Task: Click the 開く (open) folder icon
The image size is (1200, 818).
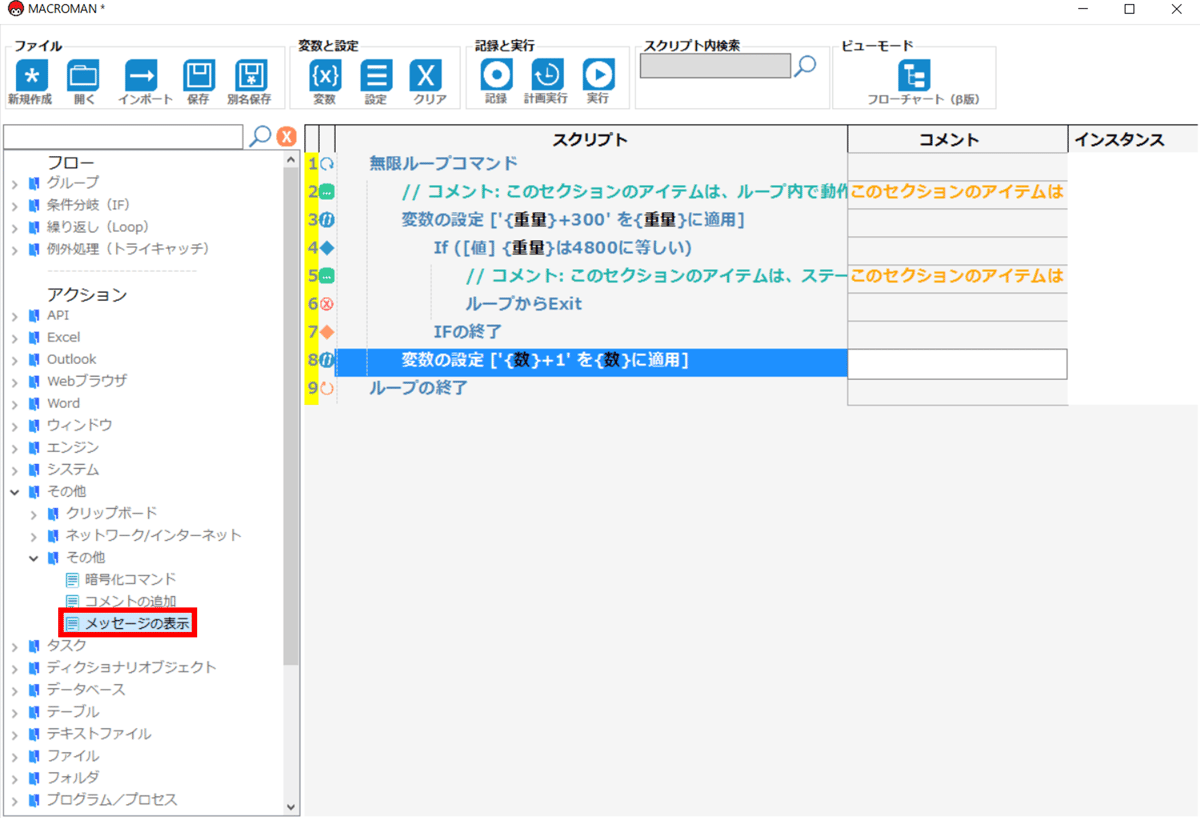Action: tap(84, 75)
